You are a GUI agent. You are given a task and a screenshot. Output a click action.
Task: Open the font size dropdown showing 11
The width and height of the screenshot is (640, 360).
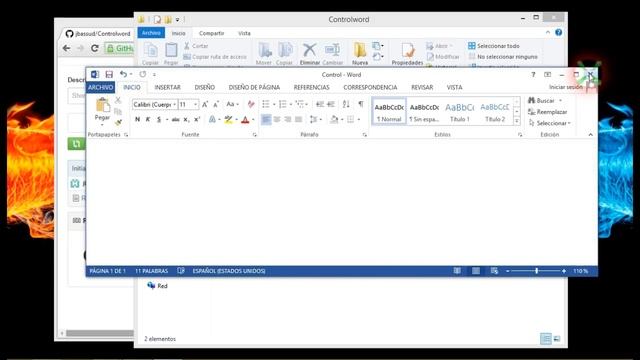196,105
